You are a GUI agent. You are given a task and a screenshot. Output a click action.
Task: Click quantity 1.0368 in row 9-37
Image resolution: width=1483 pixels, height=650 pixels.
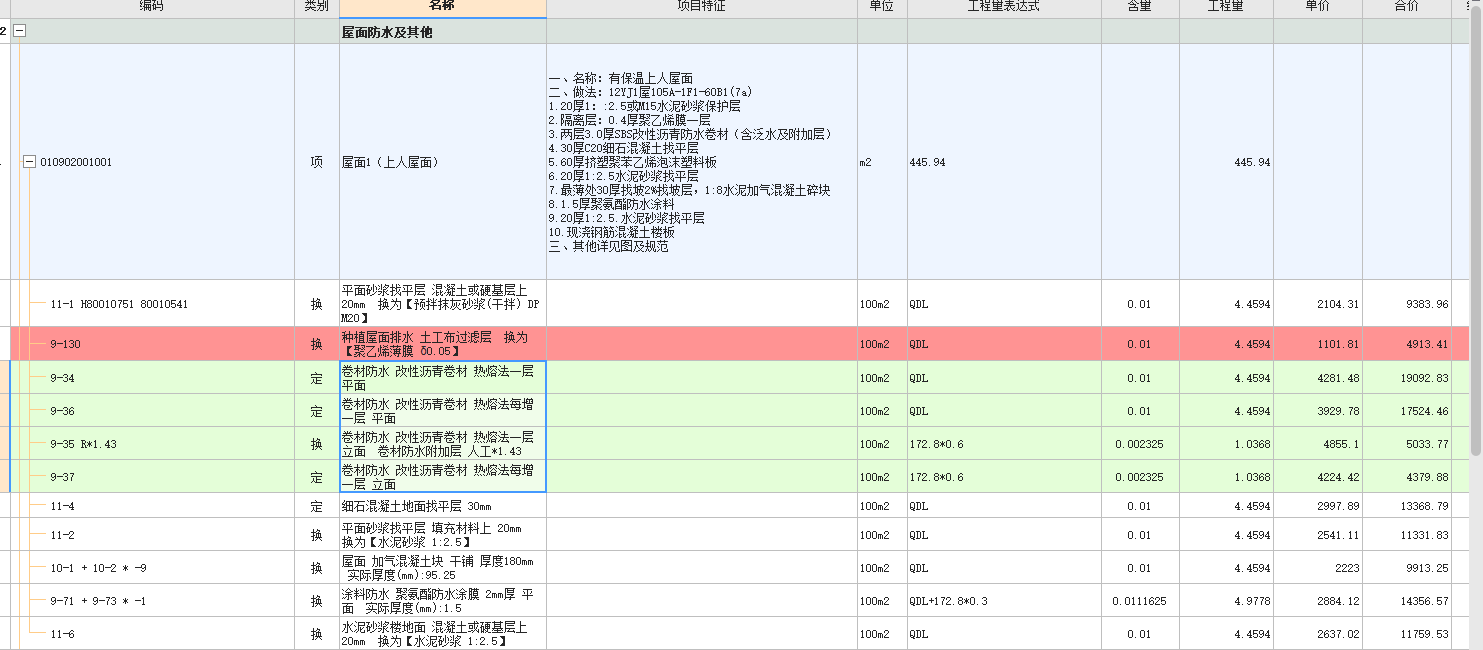coord(1226,477)
